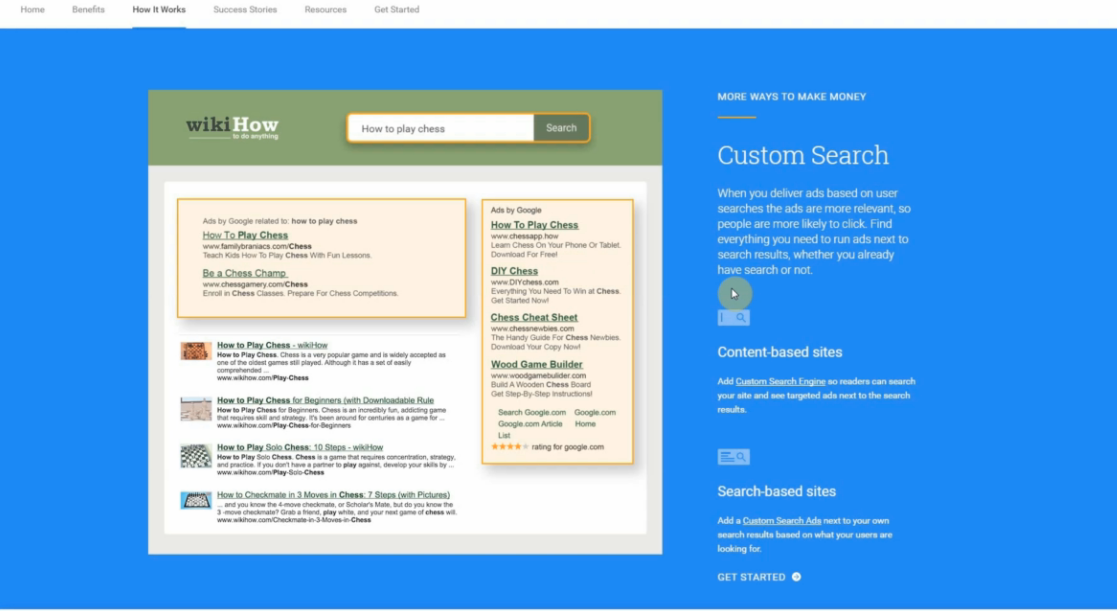This screenshot has height=611, width=1117.
Task: Go to Success Stories tab
Action: point(245,9)
